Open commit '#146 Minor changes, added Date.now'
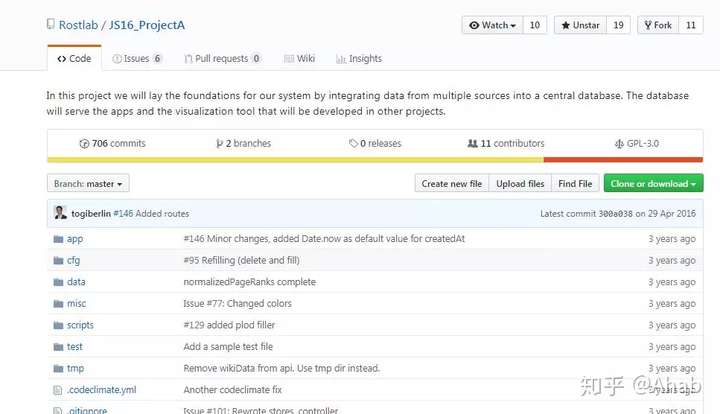Screen dimensions: 720x414 click(324, 239)
